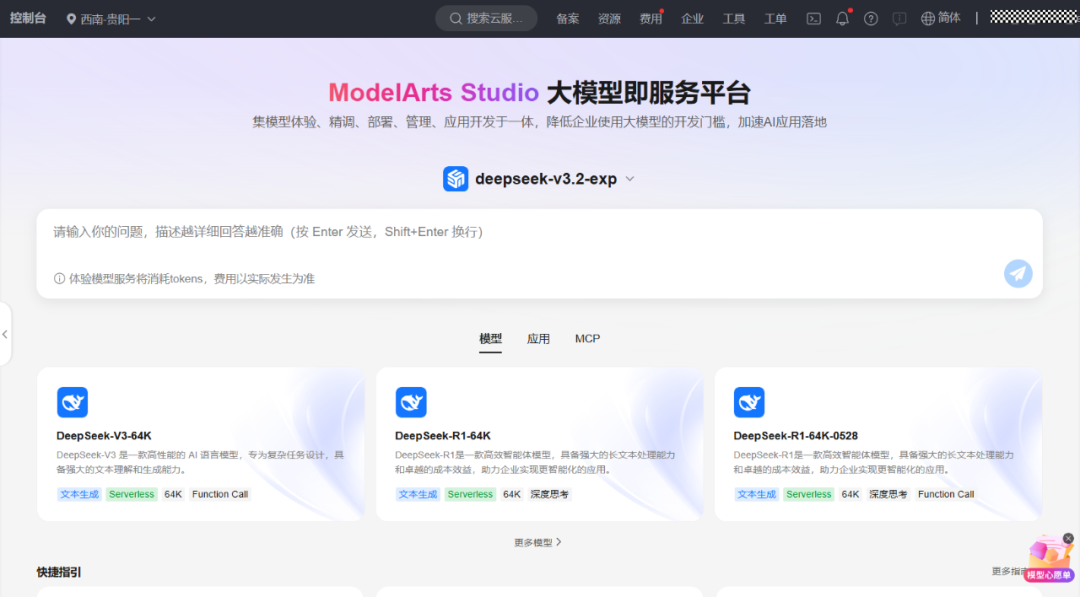Click the pixelated account name in header
The width and height of the screenshot is (1080, 597).
click(x=1034, y=17)
